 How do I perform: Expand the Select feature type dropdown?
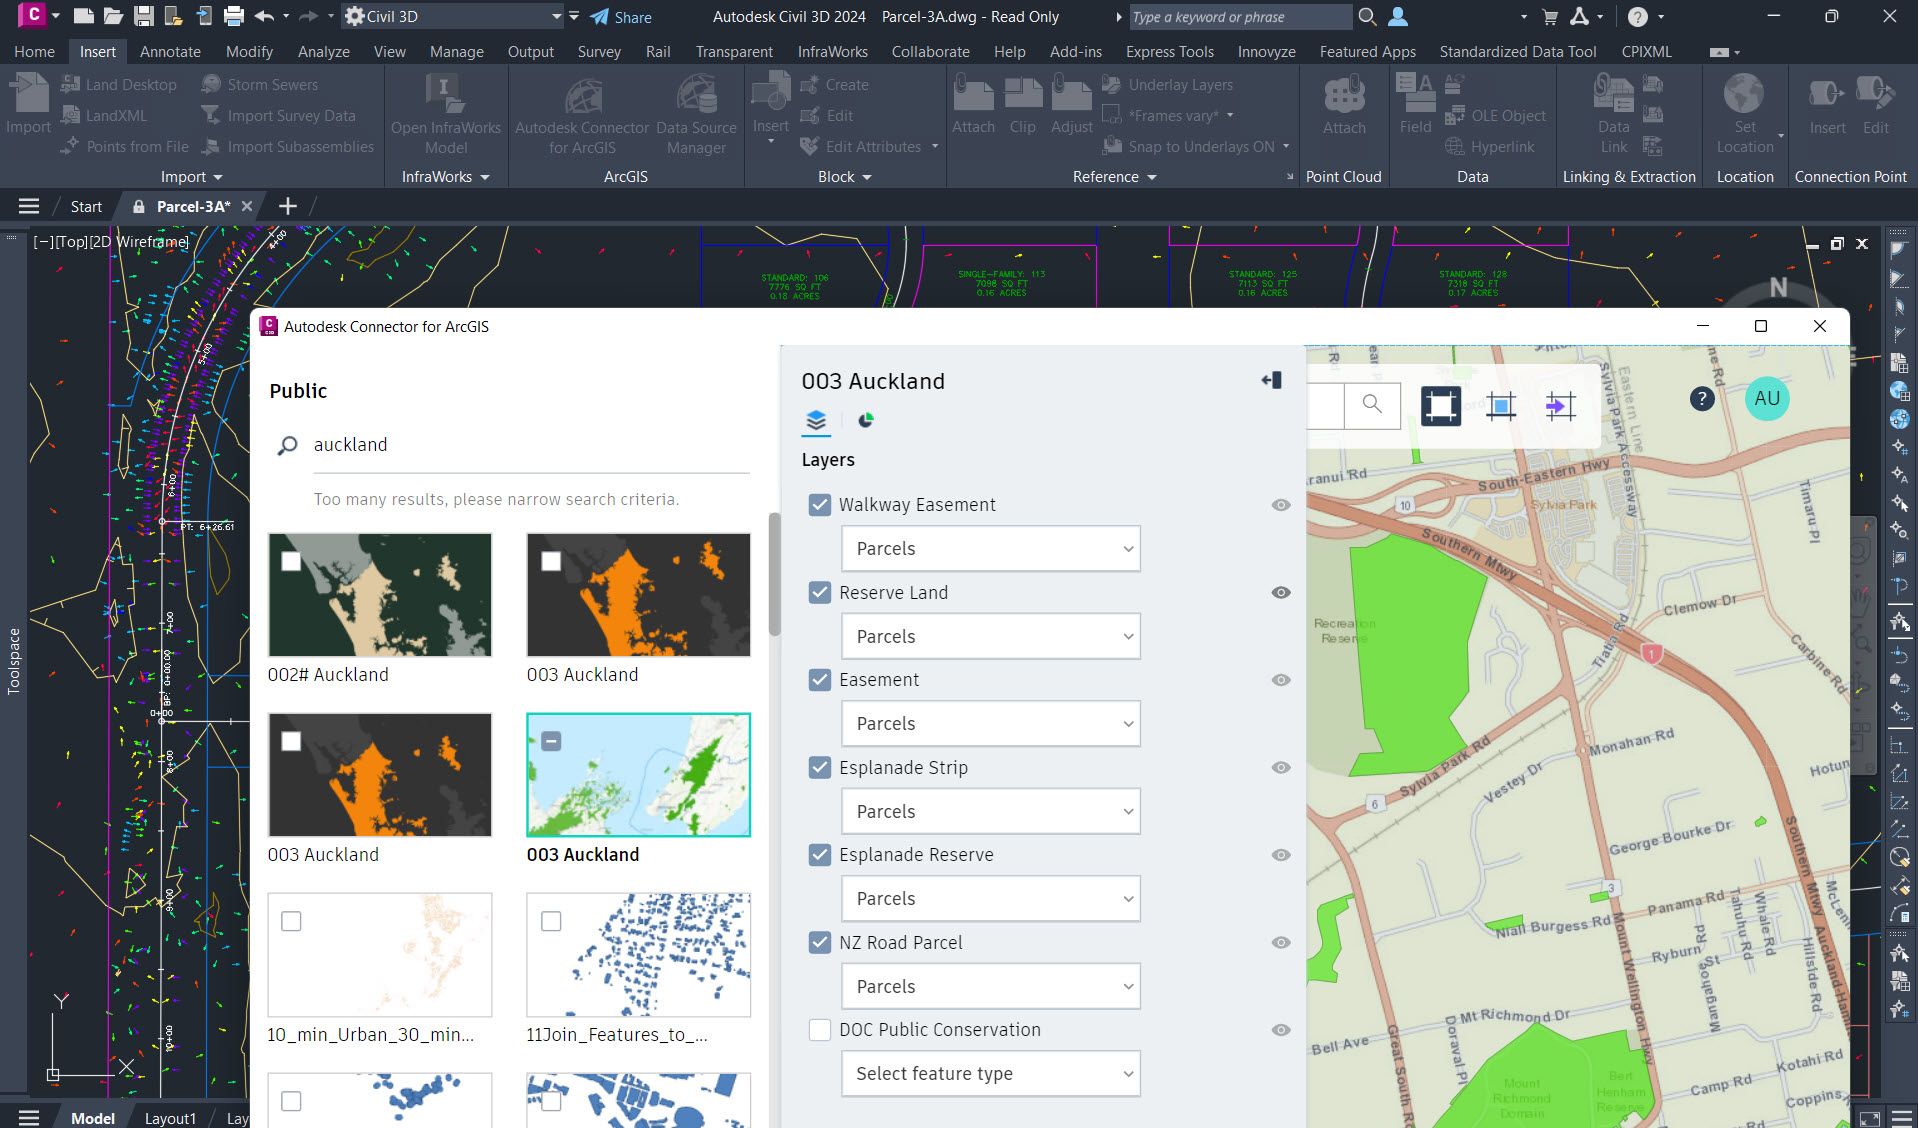click(990, 1074)
